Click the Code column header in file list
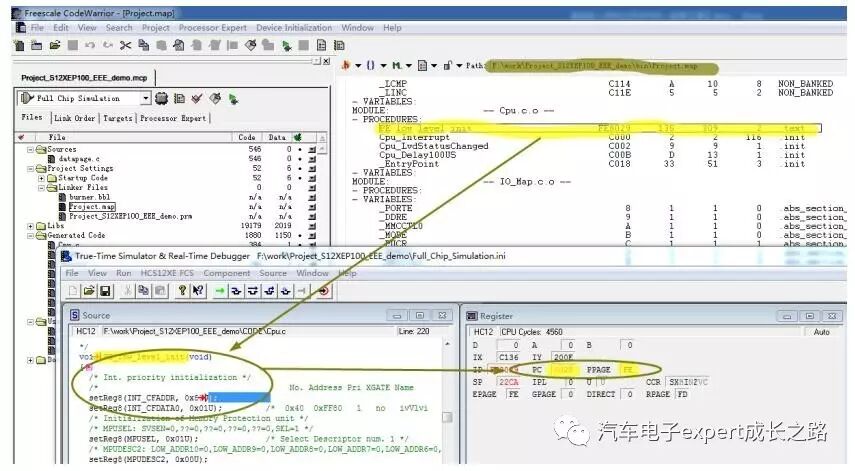Viewport: 855px width, 471px height. pos(247,137)
